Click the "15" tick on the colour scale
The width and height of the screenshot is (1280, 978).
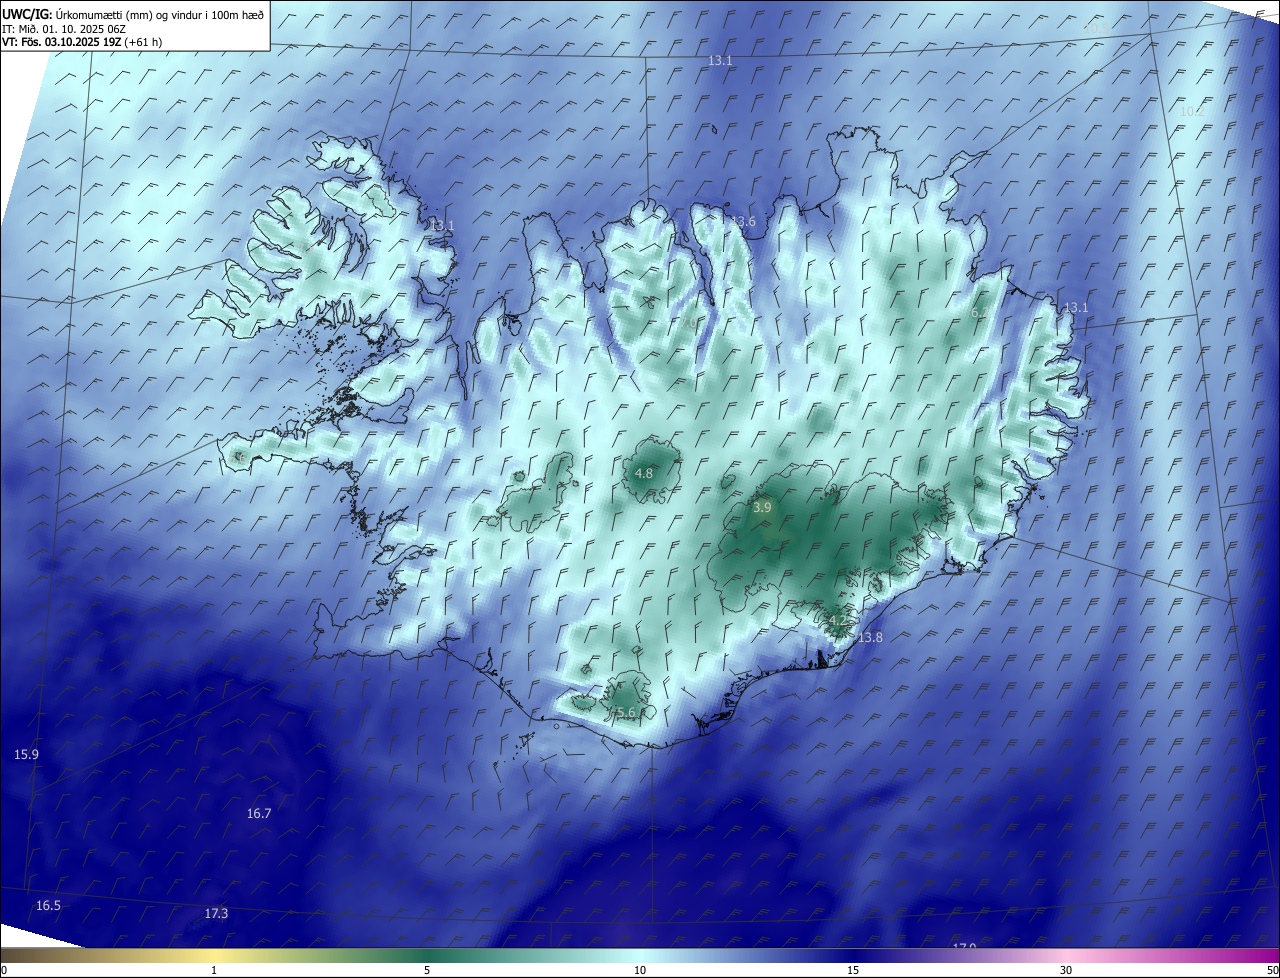coord(853,970)
